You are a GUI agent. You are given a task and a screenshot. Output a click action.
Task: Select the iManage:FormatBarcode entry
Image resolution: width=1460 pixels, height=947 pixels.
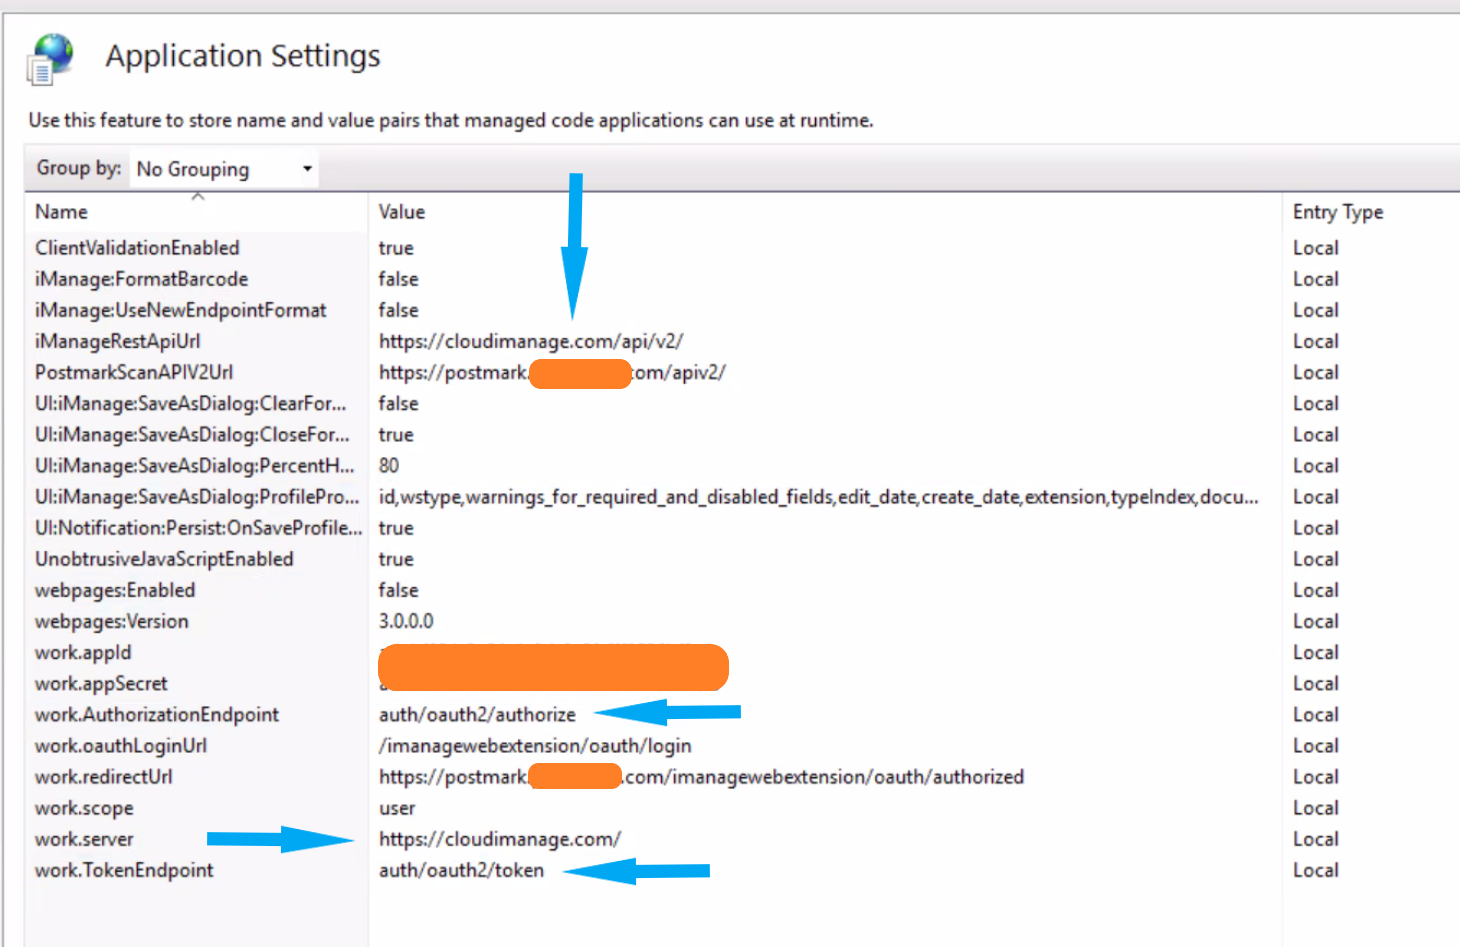pos(141,279)
